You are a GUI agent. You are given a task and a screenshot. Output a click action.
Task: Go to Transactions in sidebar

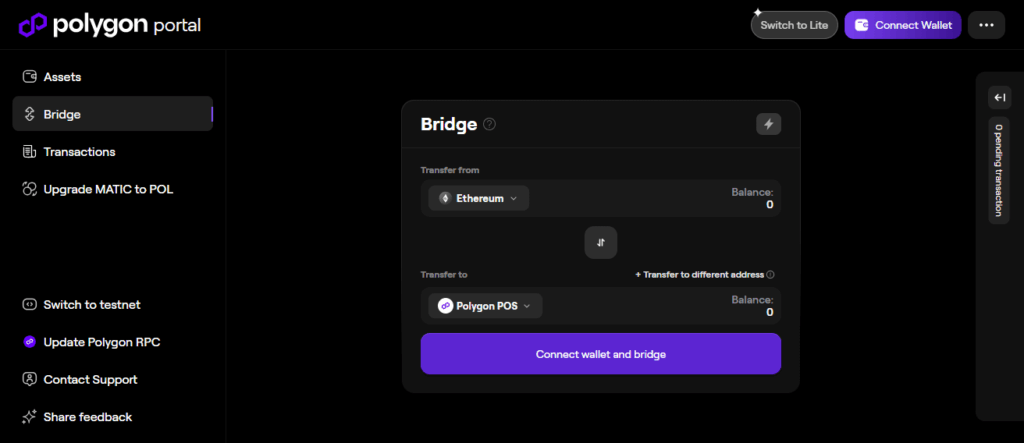(x=79, y=152)
